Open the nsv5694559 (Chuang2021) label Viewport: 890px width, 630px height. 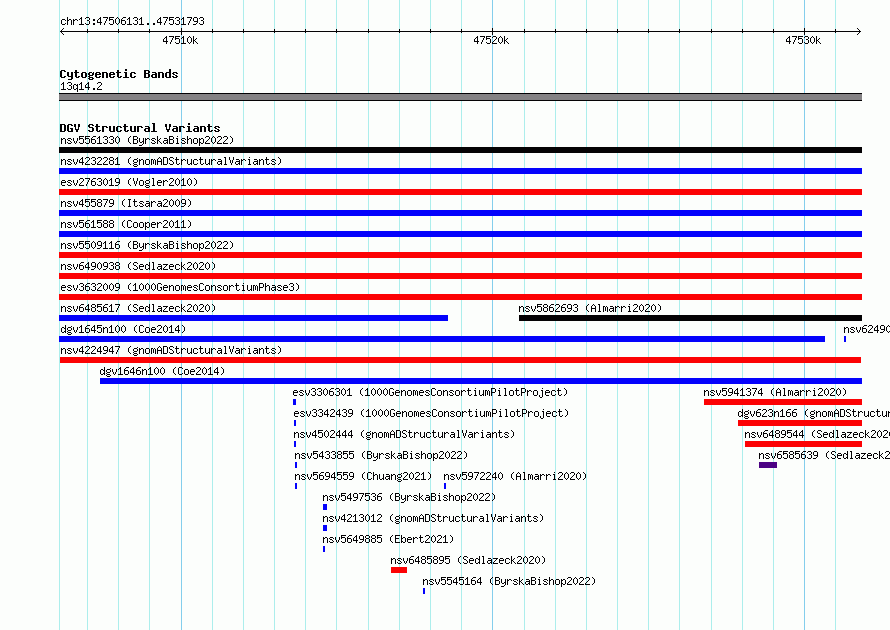coord(363,476)
